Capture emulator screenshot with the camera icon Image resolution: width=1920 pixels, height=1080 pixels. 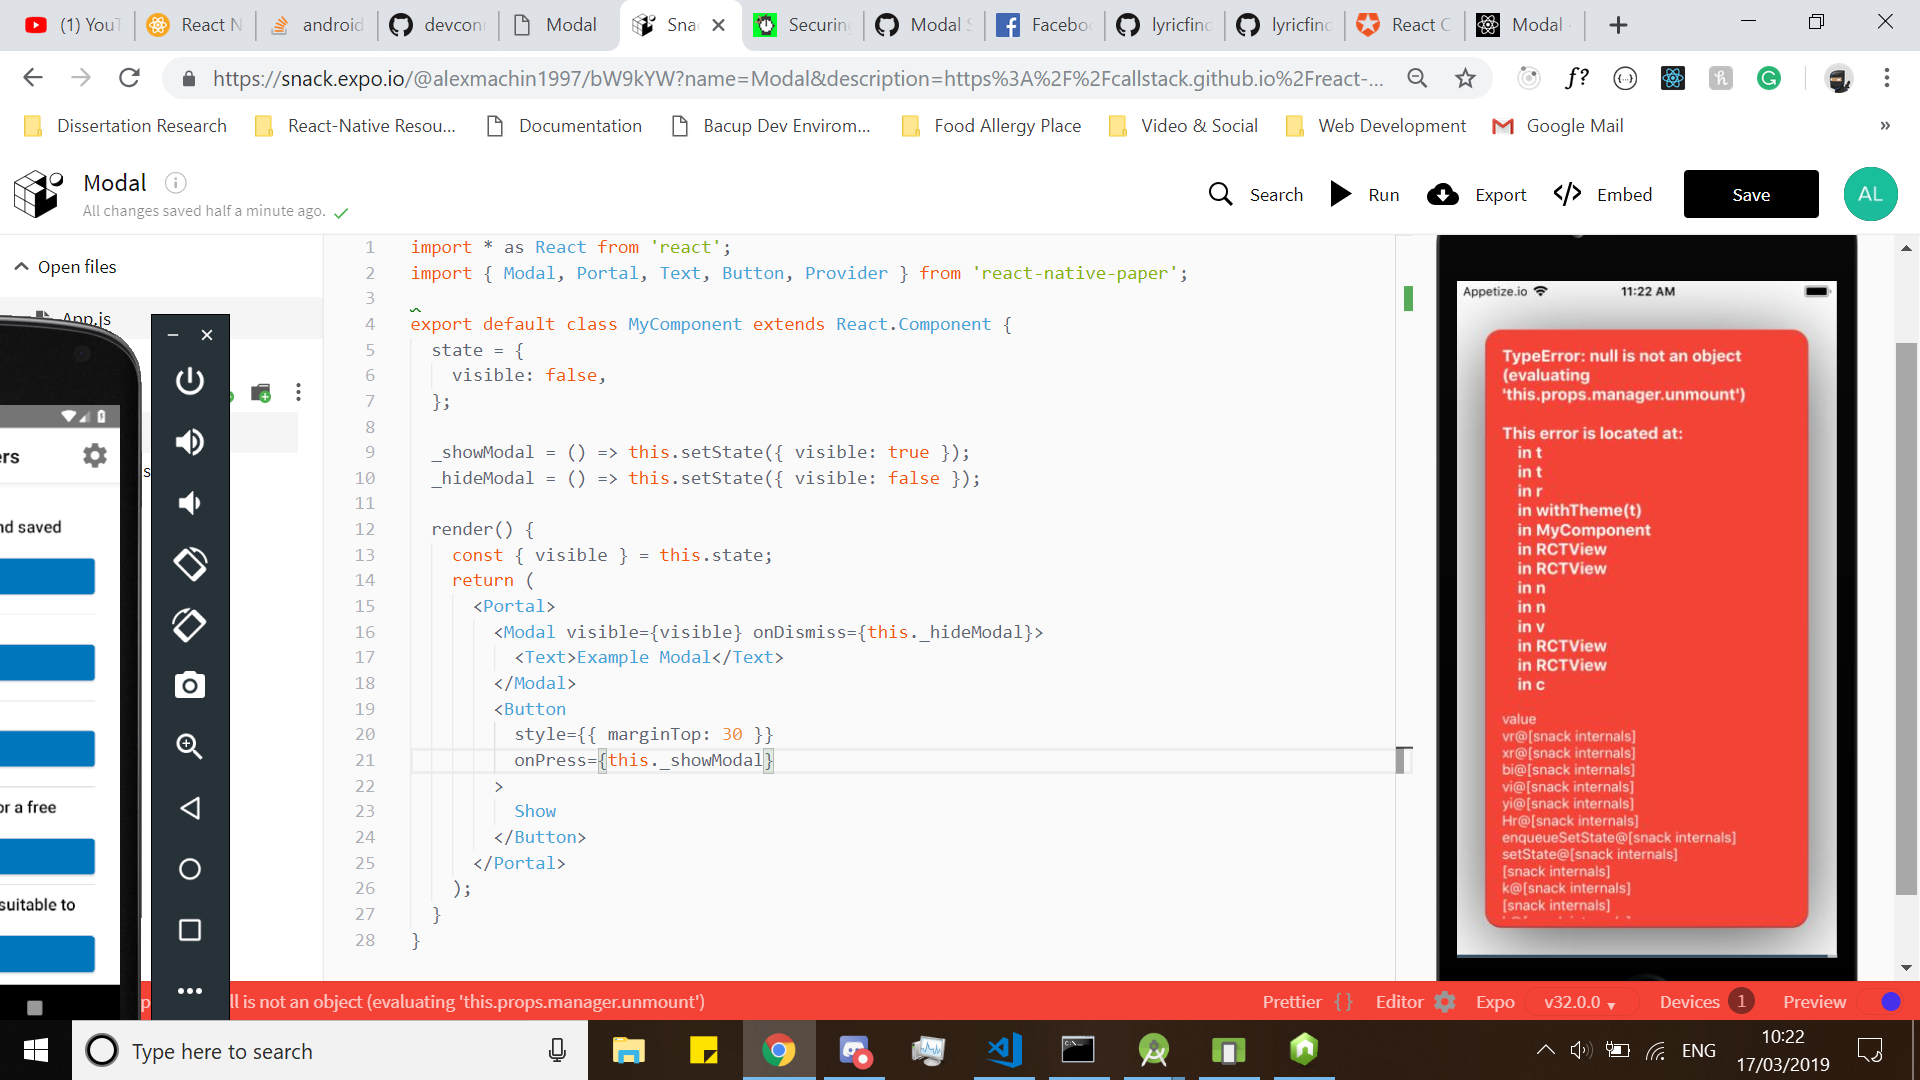pyautogui.click(x=190, y=685)
